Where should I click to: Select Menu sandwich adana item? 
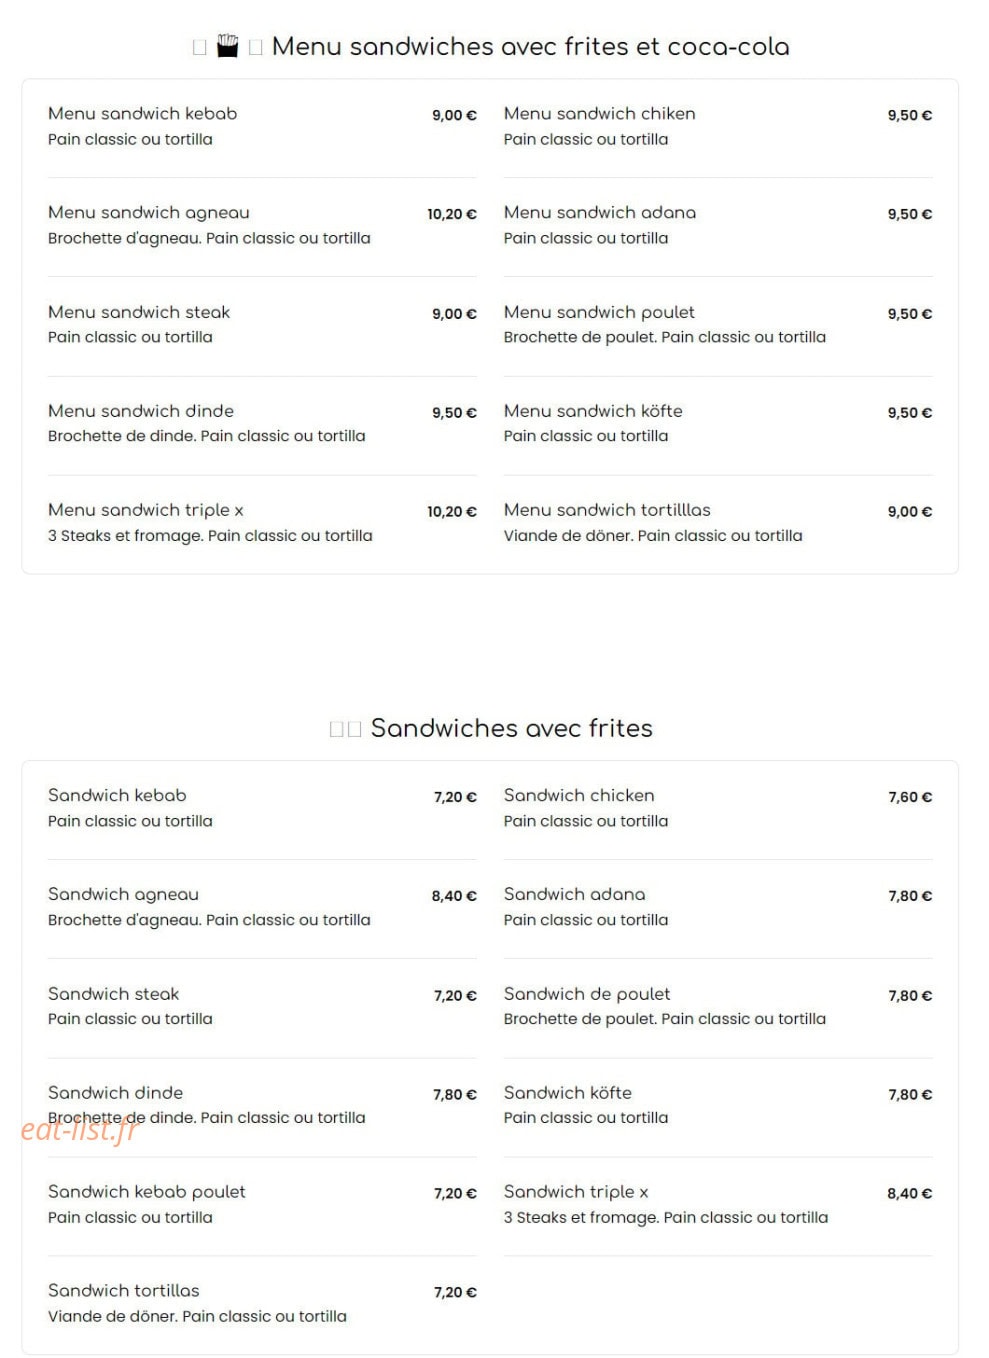click(718, 226)
